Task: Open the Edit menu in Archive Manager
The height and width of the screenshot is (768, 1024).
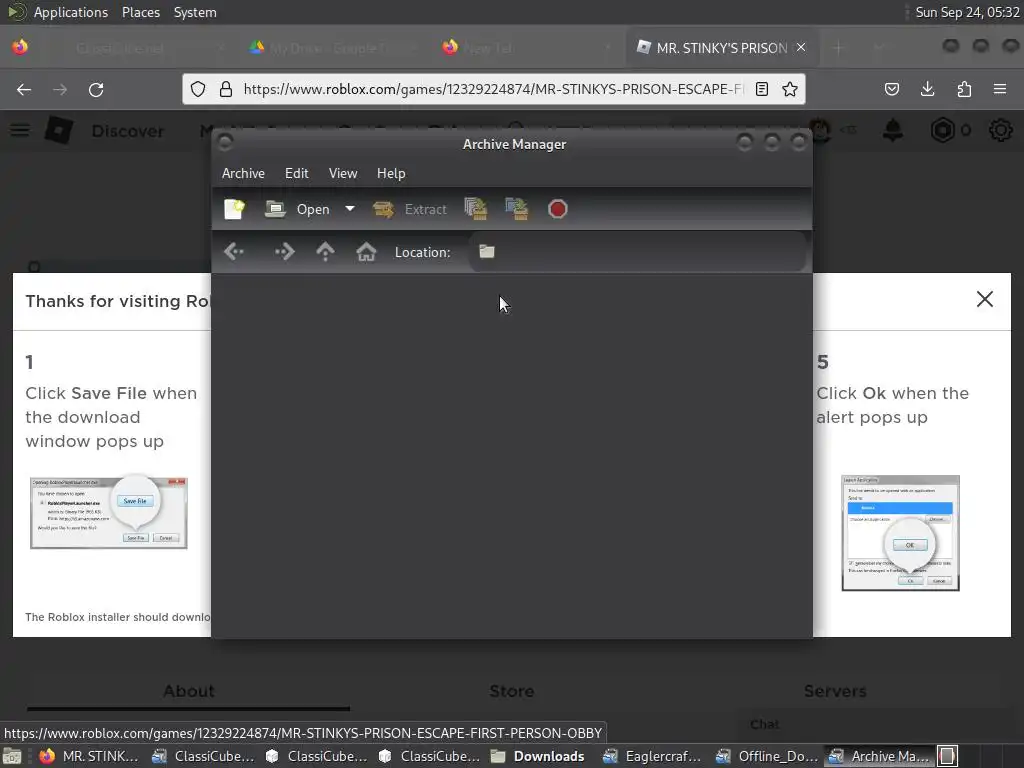Action: click(296, 173)
